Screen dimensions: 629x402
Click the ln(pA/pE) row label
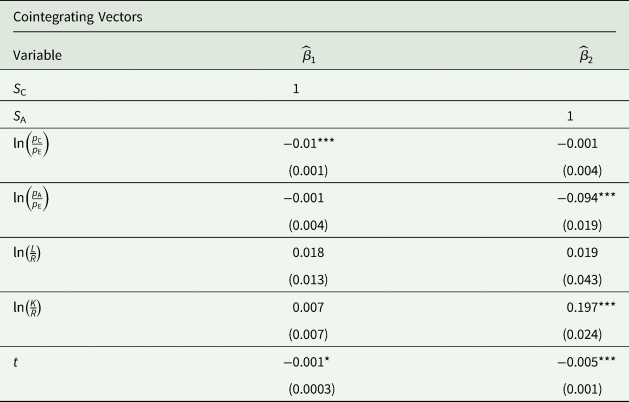(x=33, y=198)
